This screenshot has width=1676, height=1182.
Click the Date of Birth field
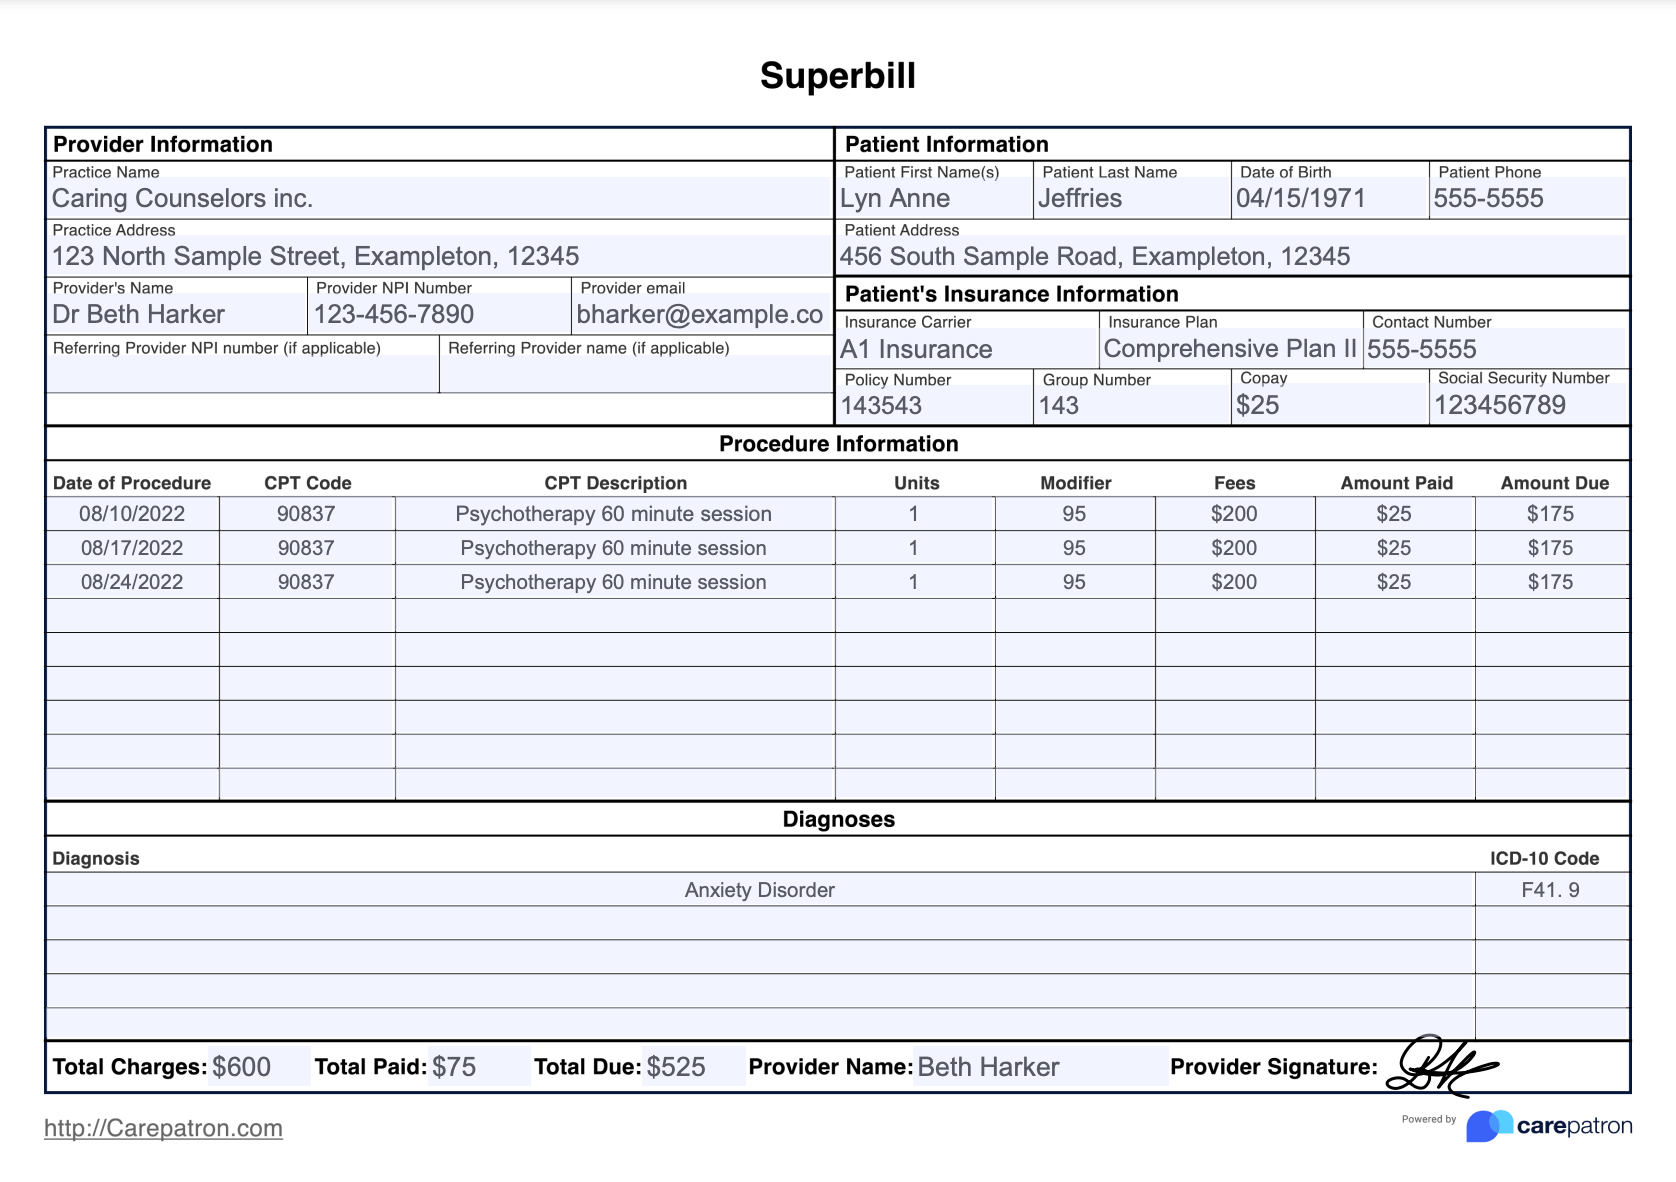tap(1328, 198)
